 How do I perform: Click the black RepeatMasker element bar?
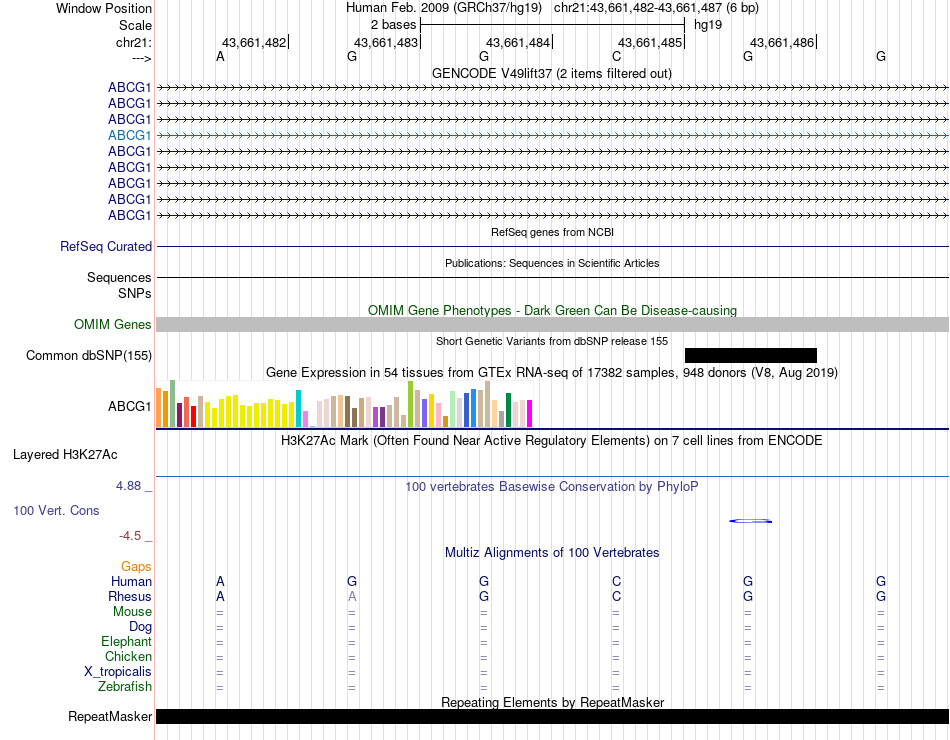click(552, 716)
